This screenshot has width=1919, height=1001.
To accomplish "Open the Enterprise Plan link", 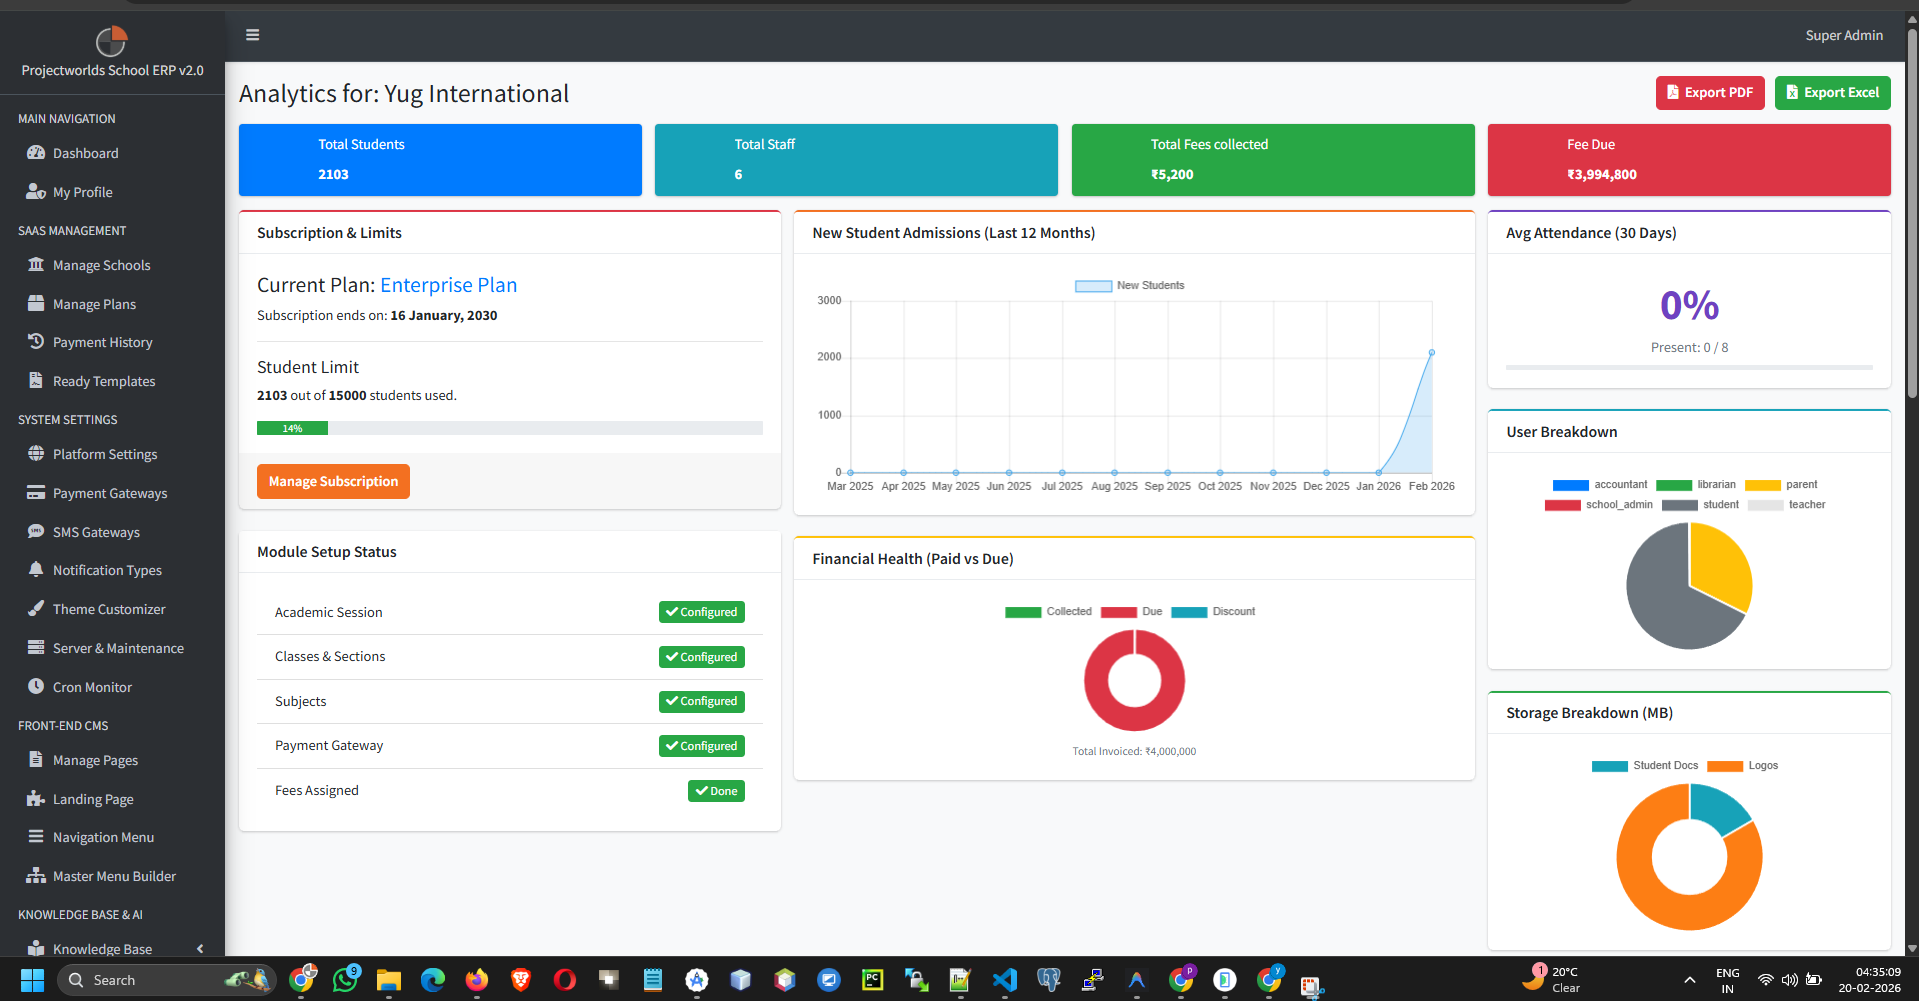I will point(447,285).
